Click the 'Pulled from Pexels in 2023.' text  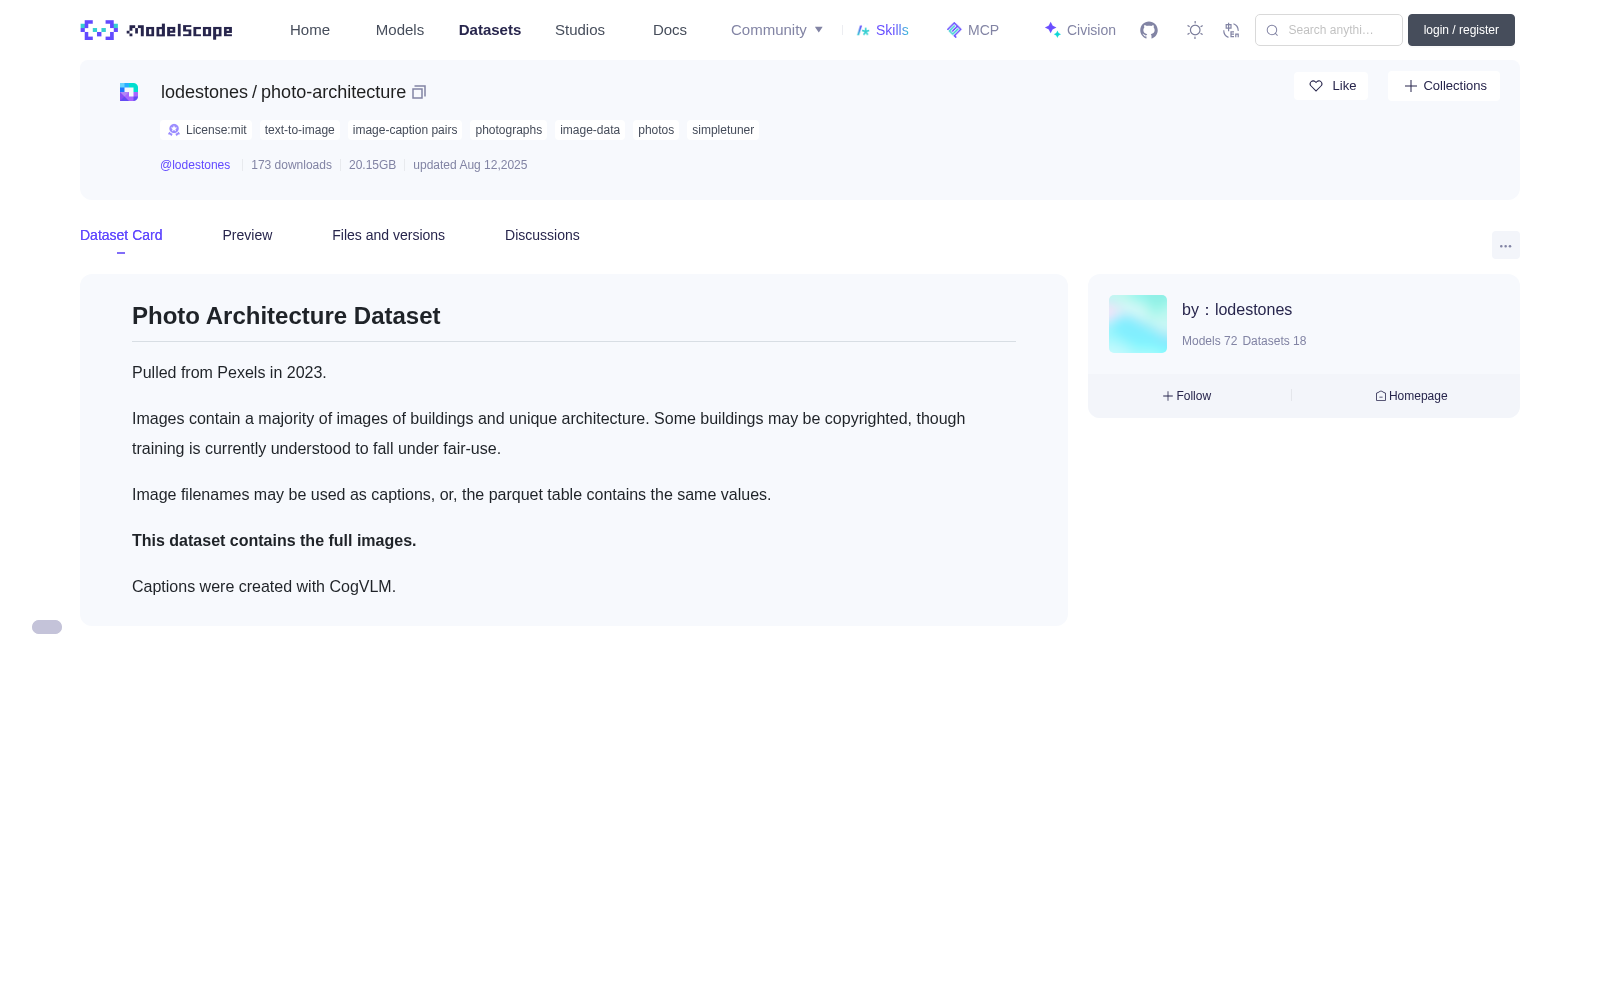coord(229,373)
